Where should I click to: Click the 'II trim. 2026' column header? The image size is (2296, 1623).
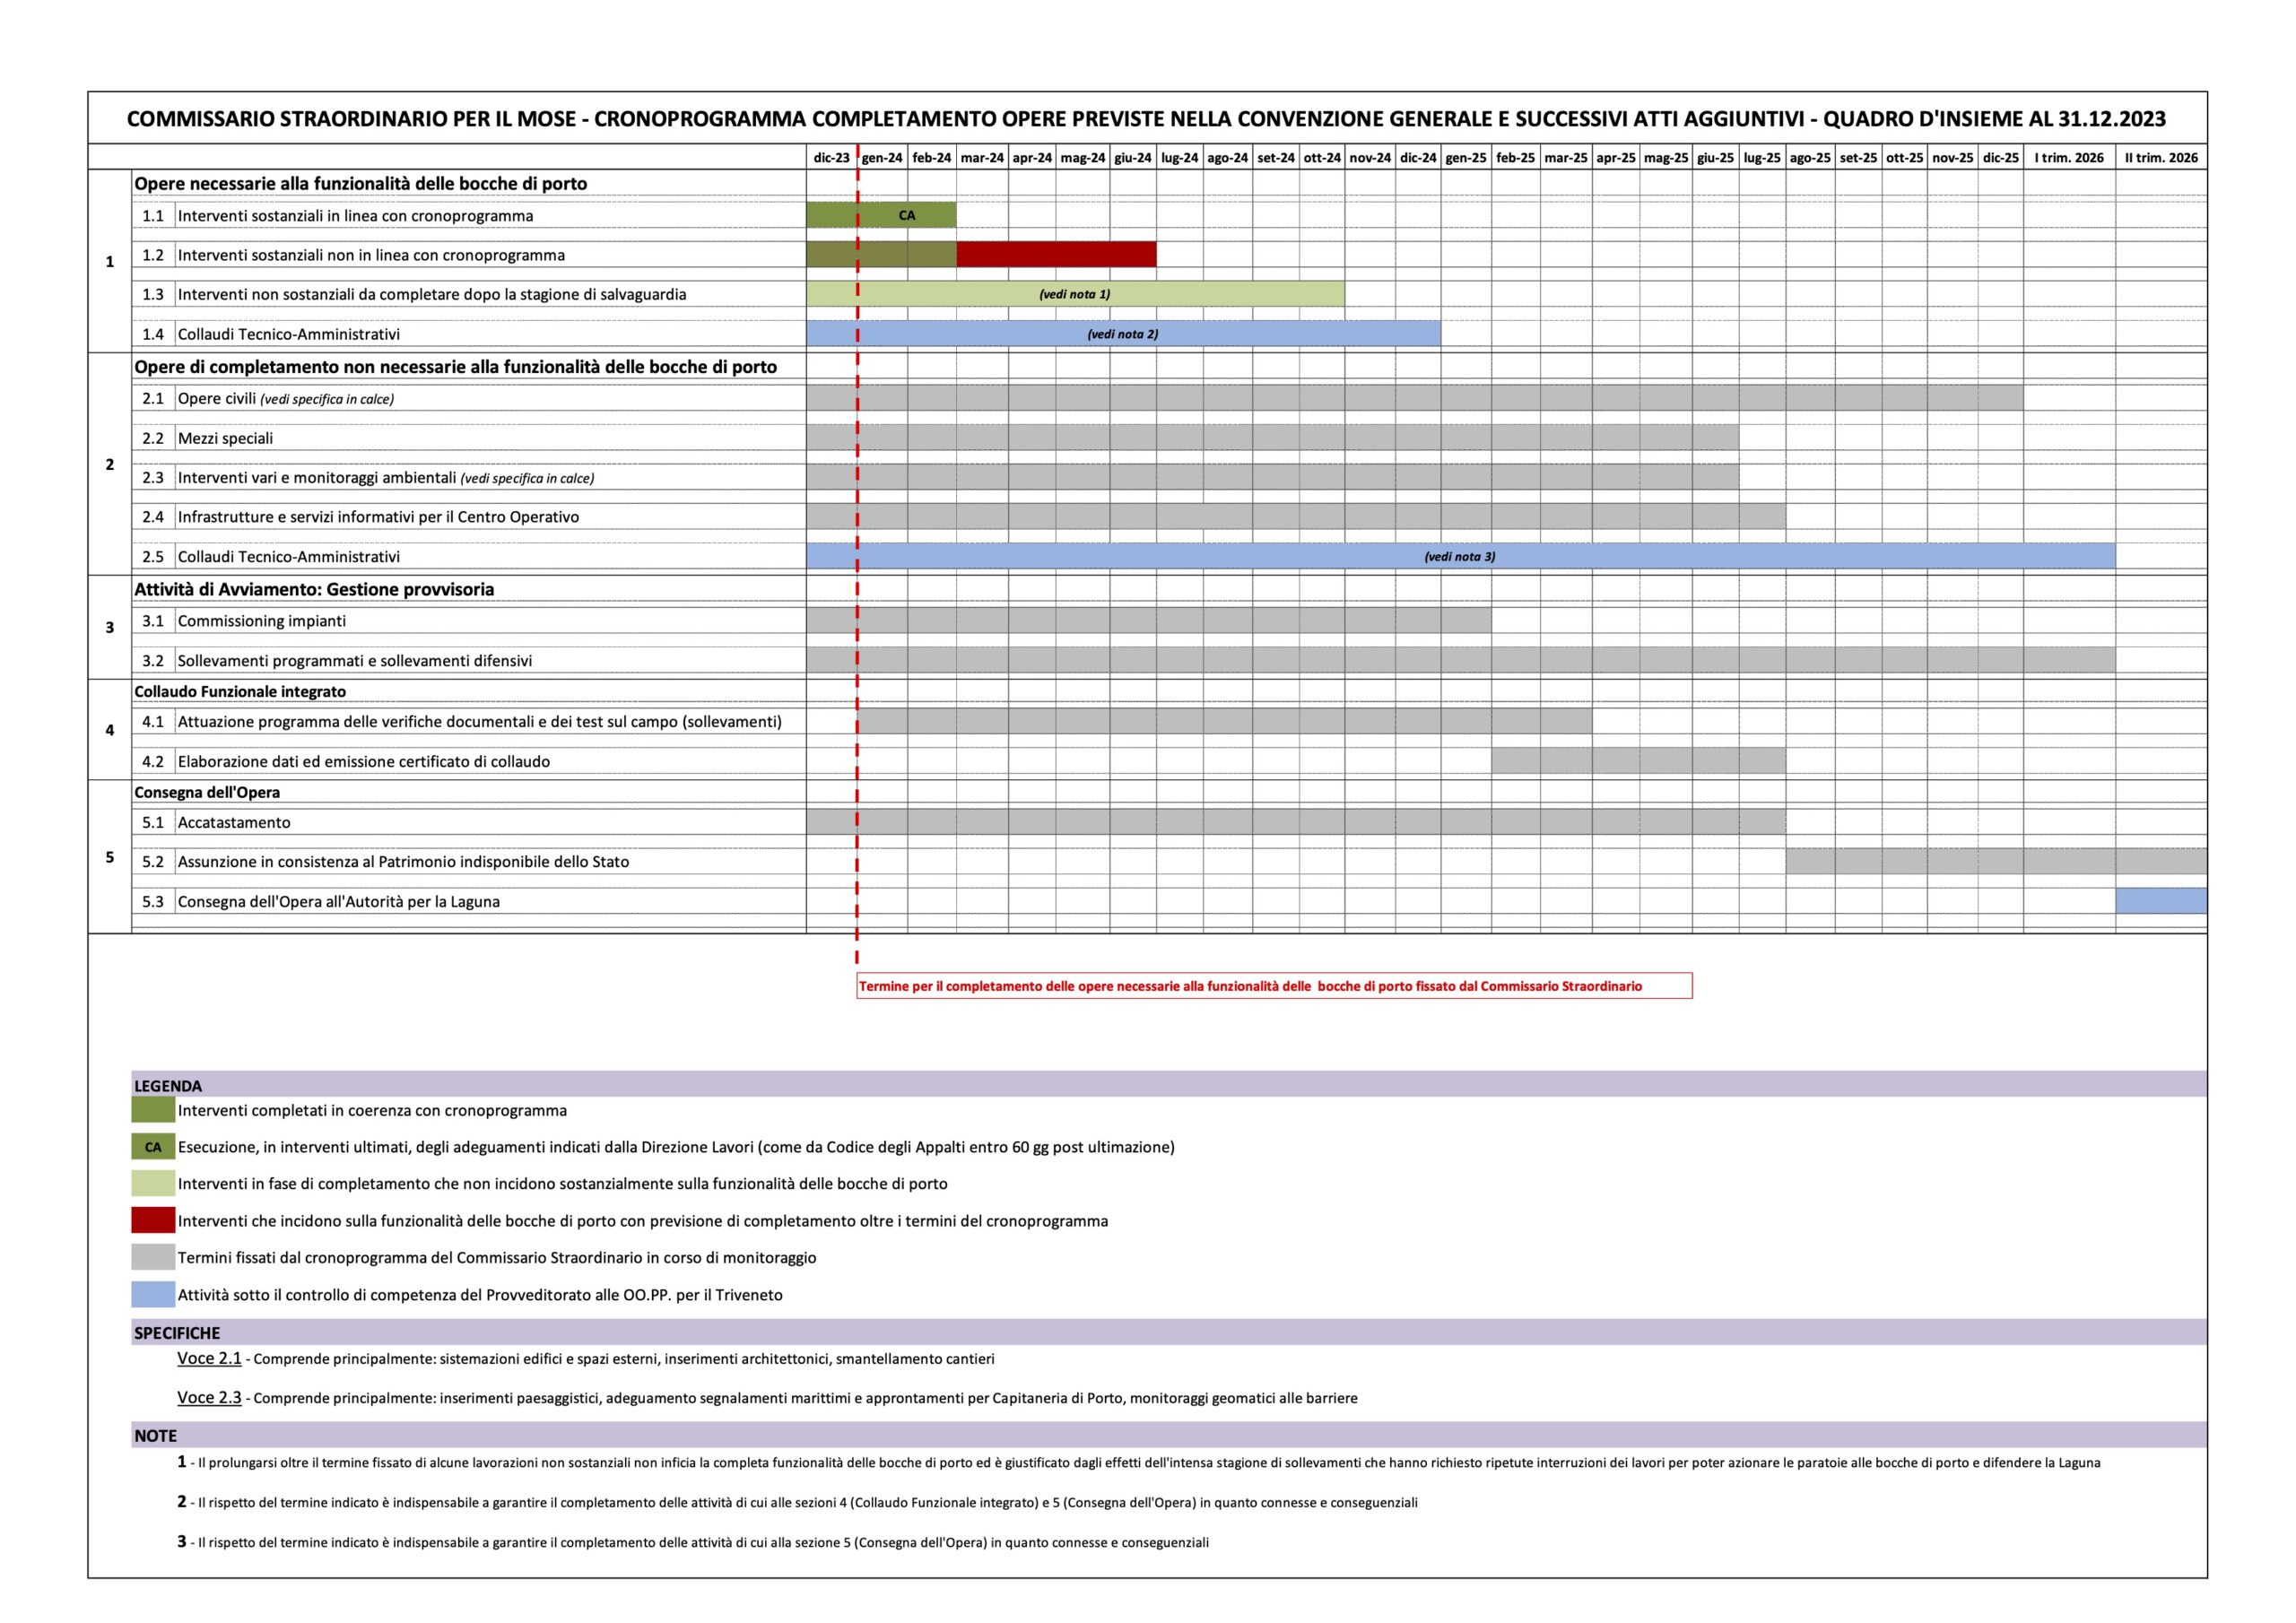tap(2161, 157)
